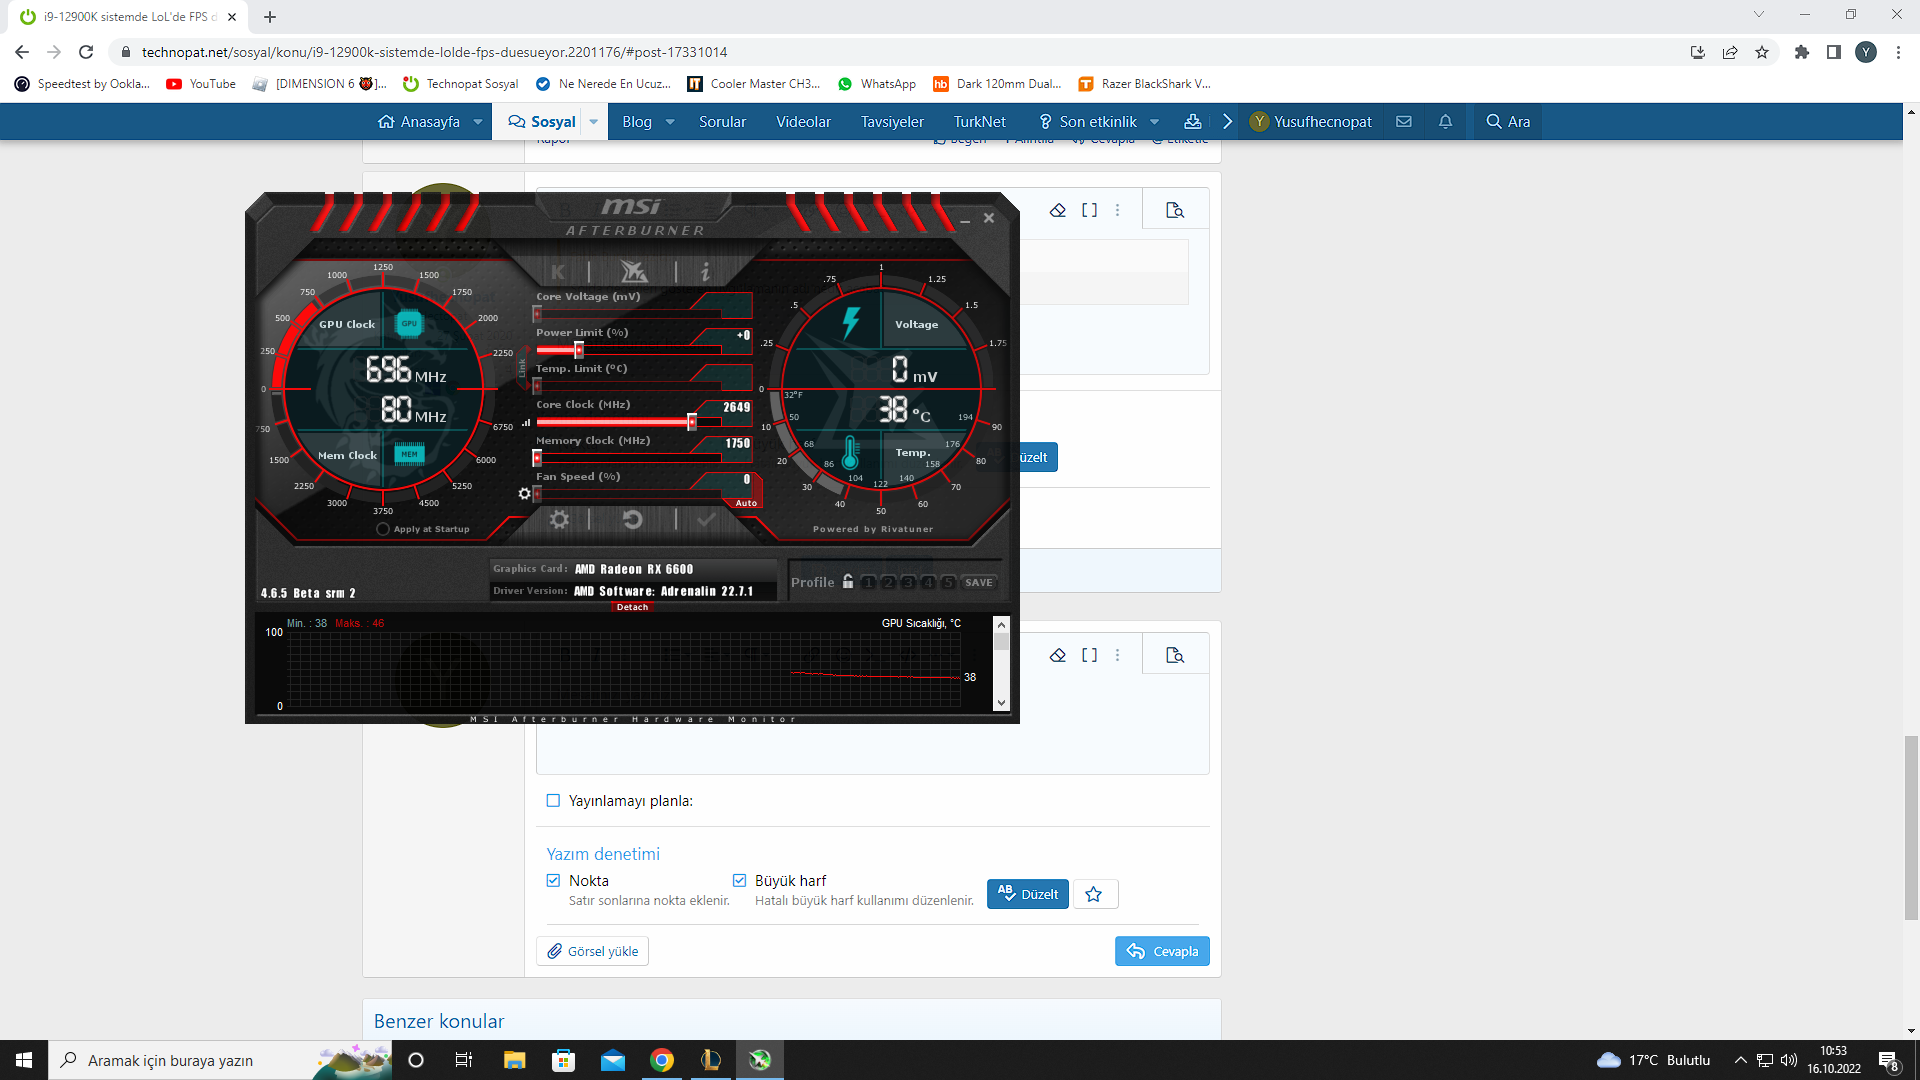Click the Kombustor 'K' icon
Viewport: 1920px width, 1080px height.
(558, 271)
